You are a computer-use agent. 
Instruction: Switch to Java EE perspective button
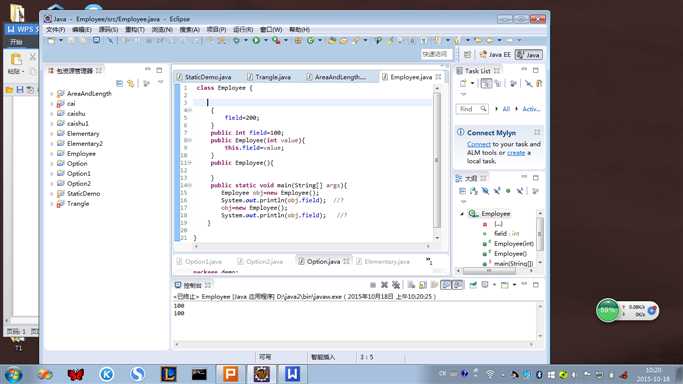coord(495,54)
